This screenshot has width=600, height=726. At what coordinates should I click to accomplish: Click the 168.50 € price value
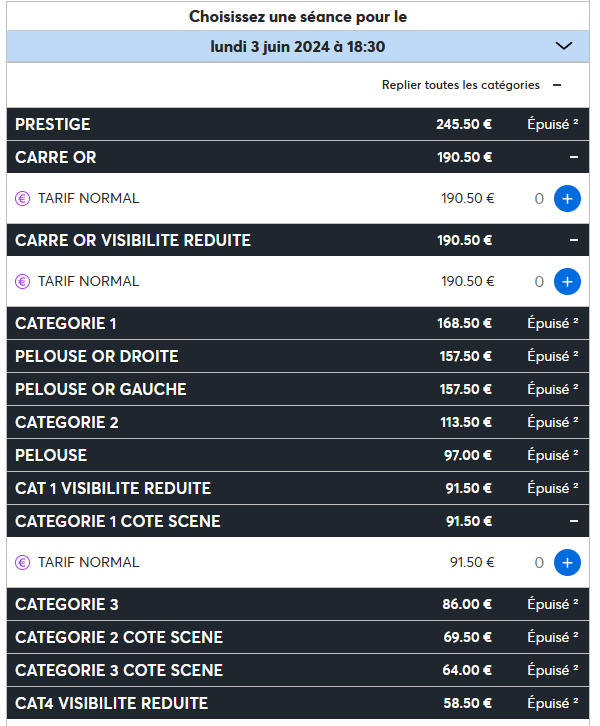click(x=464, y=323)
